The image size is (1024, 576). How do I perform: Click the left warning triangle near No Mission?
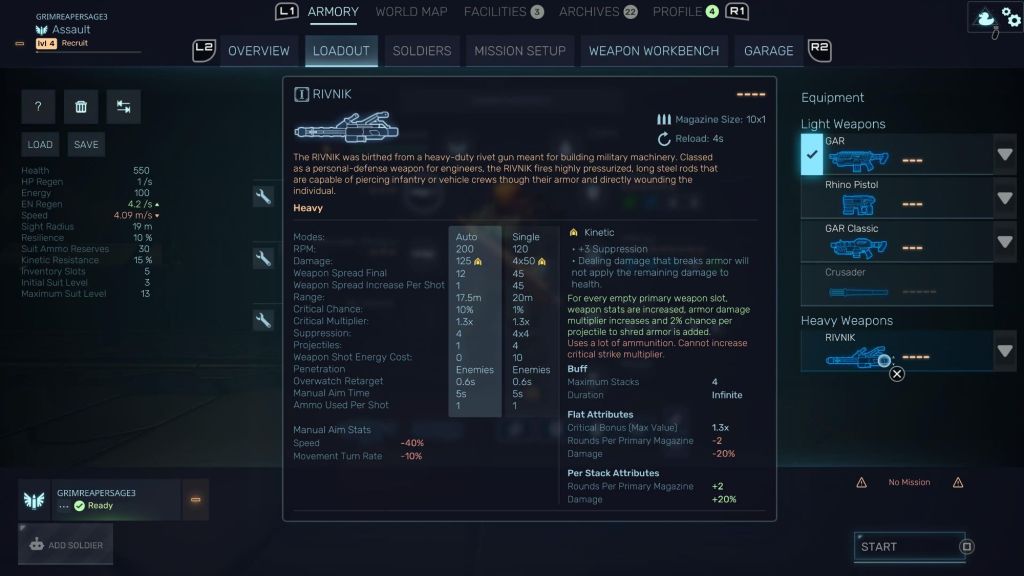pyautogui.click(x=861, y=483)
